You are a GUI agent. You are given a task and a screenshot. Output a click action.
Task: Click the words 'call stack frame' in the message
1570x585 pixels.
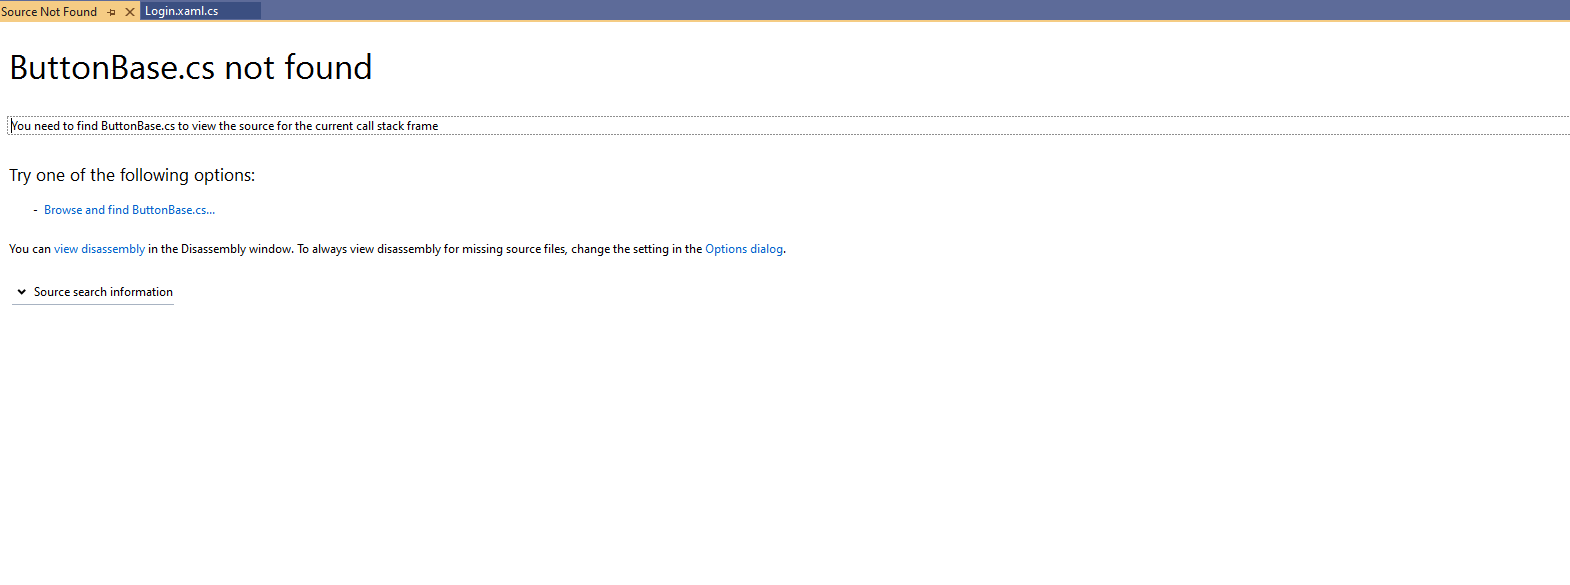click(x=397, y=126)
